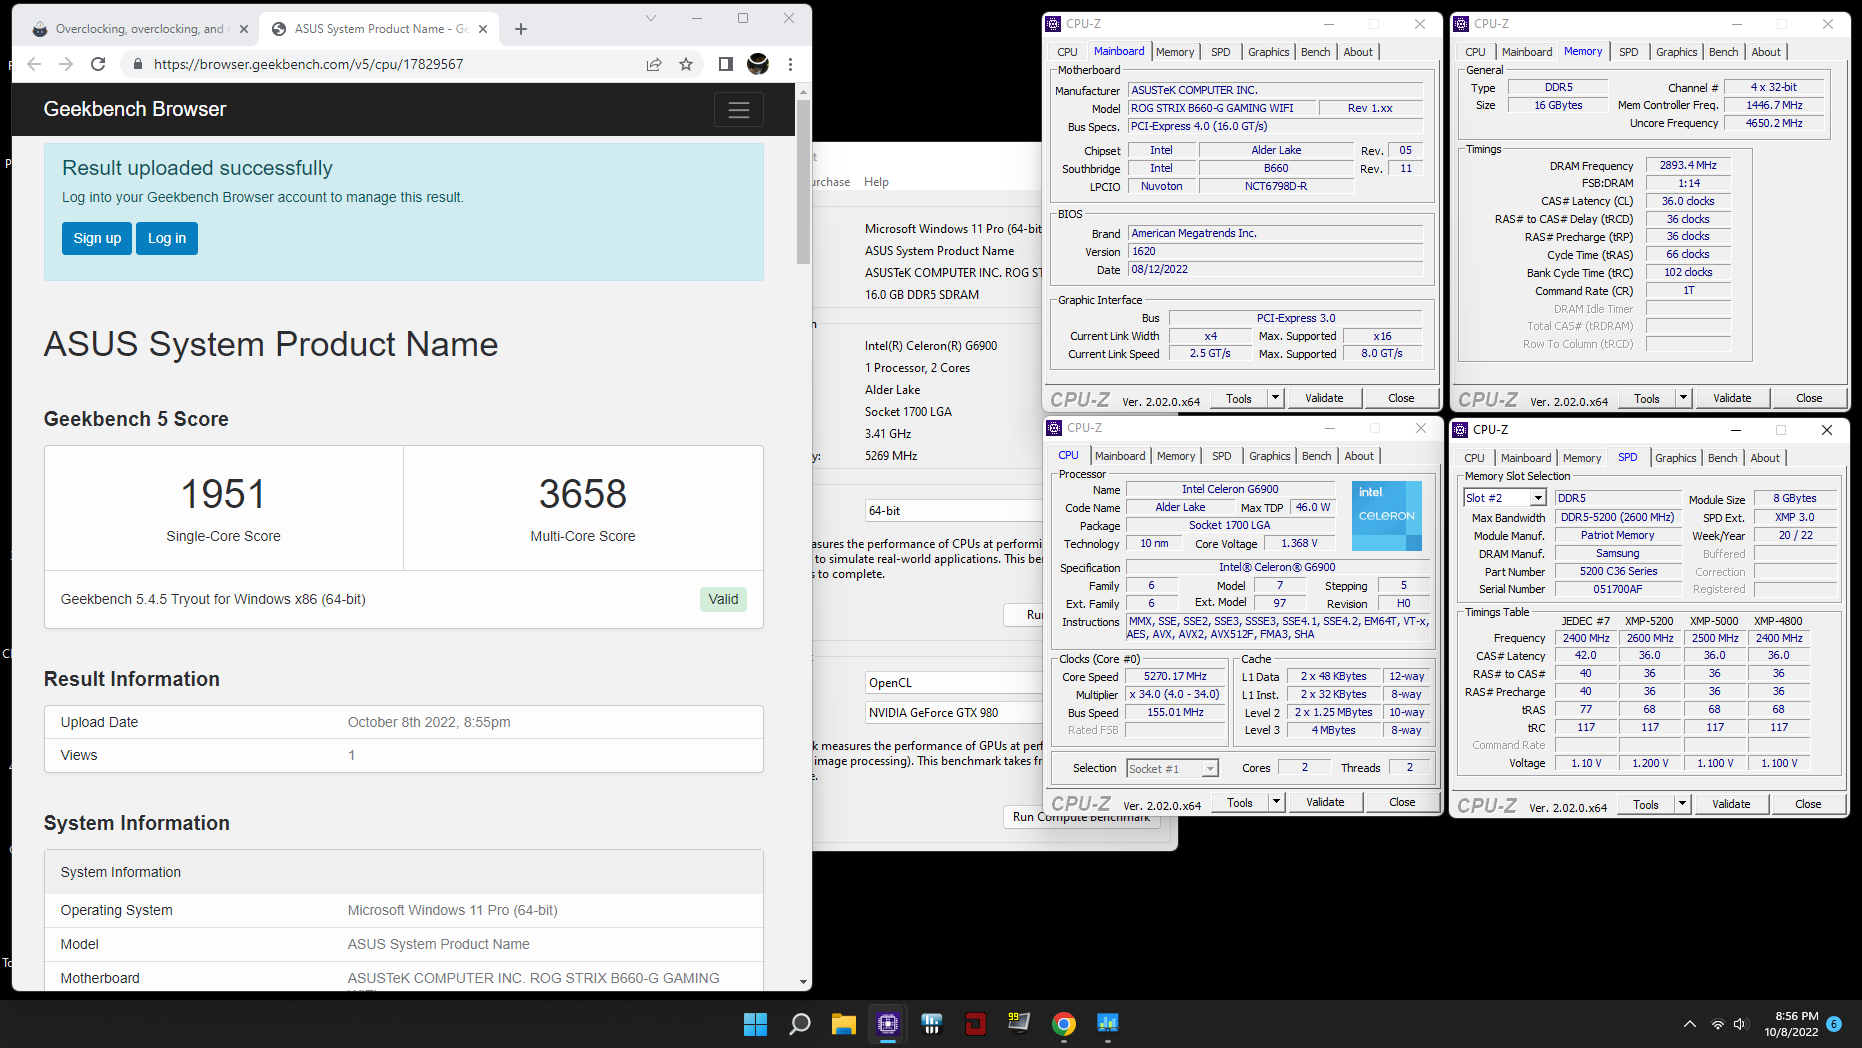Click Close in the Memory CPU-Z window
This screenshot has width=1862, height=1048.
1809,398
